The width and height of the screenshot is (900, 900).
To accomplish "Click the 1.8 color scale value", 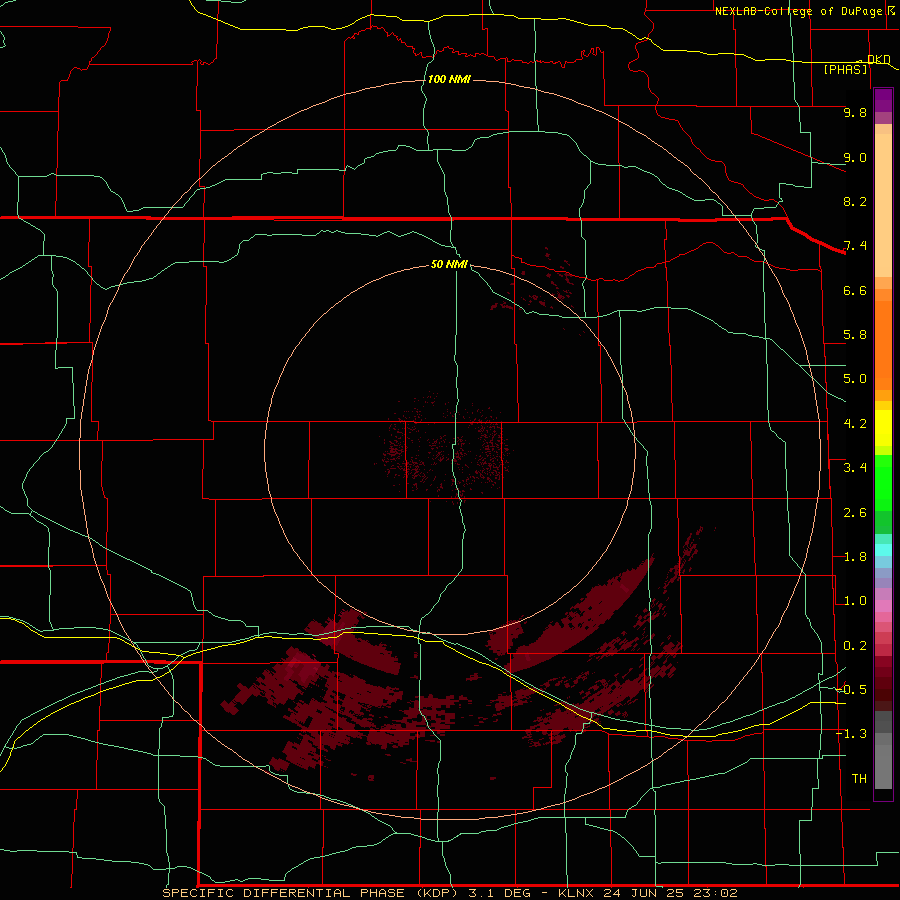I will [855, 557].
